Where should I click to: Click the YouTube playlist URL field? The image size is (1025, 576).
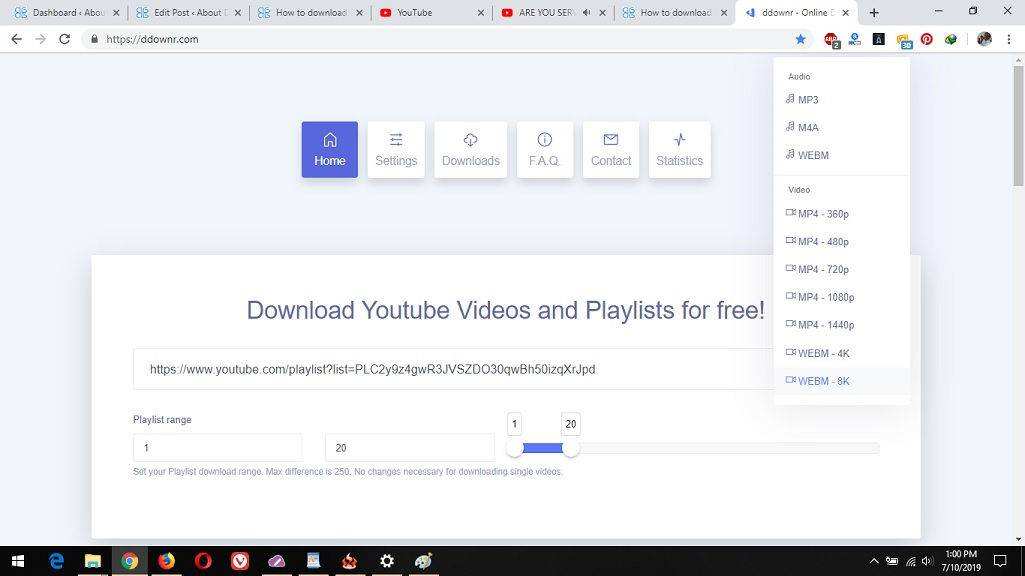(x=454, y=369)
